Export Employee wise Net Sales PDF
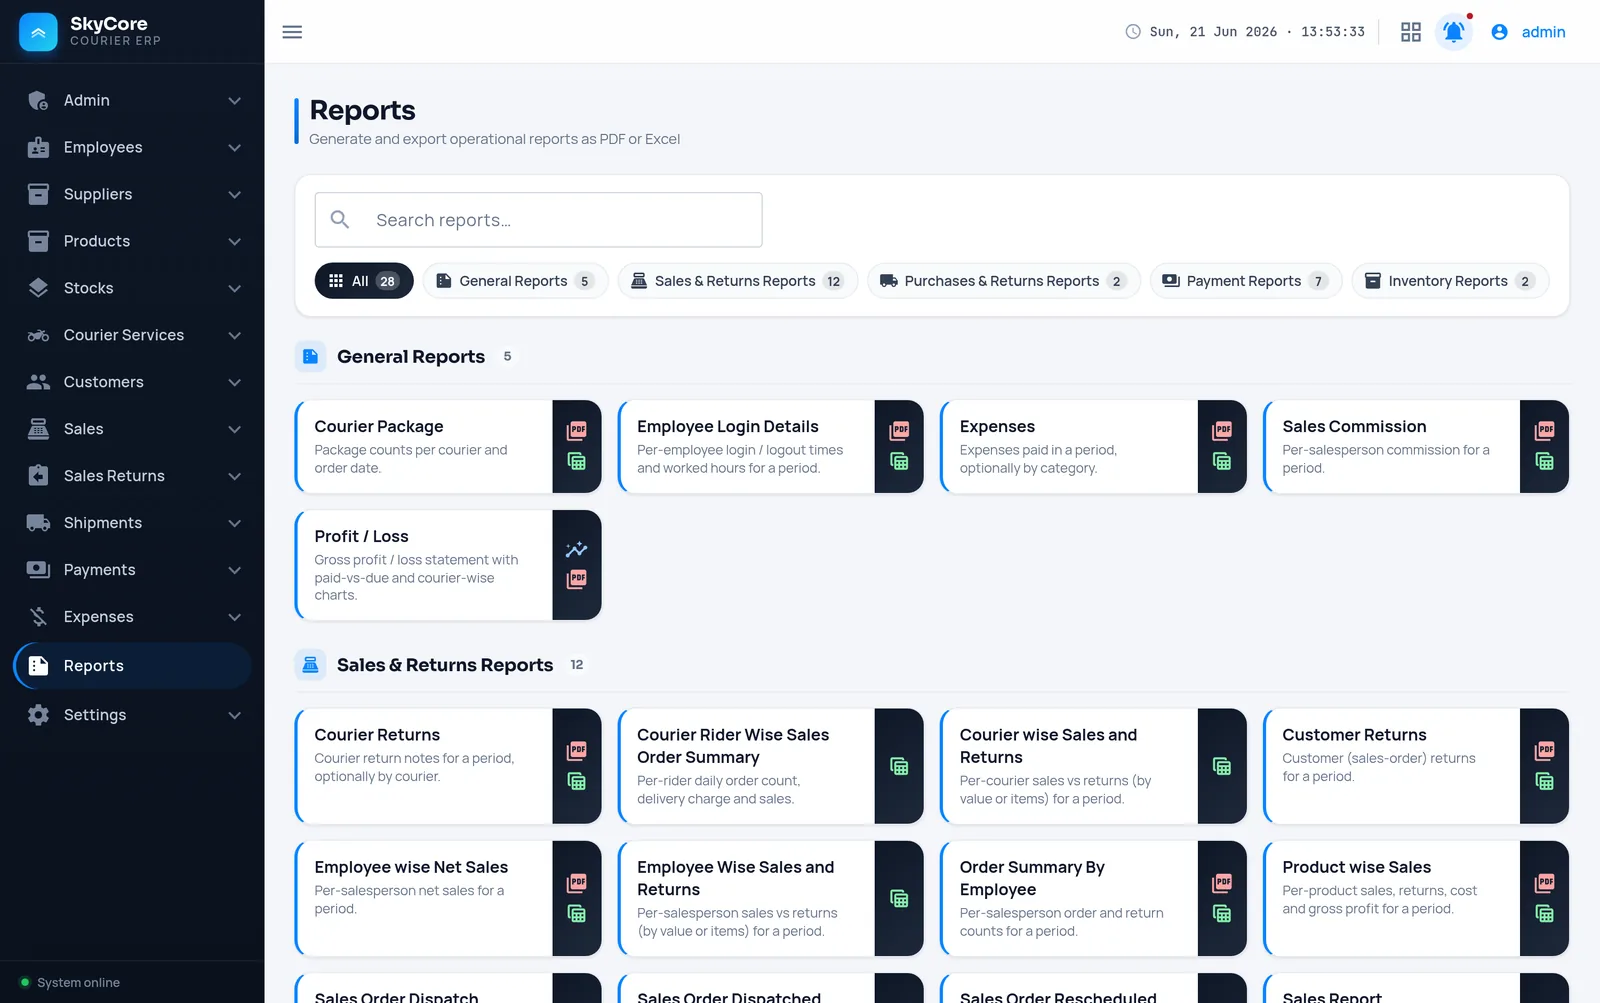Viewport: 1600px width, 1003px height. click(577, 883)
